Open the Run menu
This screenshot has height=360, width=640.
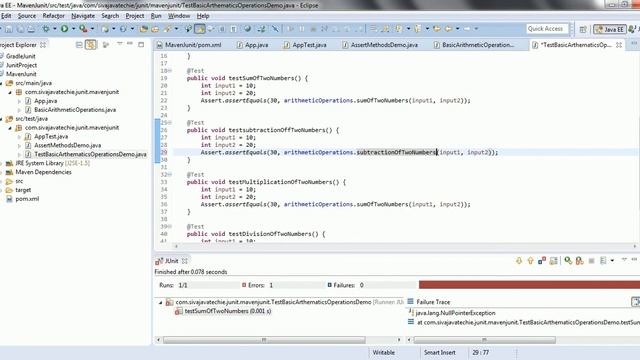[156, 16]
